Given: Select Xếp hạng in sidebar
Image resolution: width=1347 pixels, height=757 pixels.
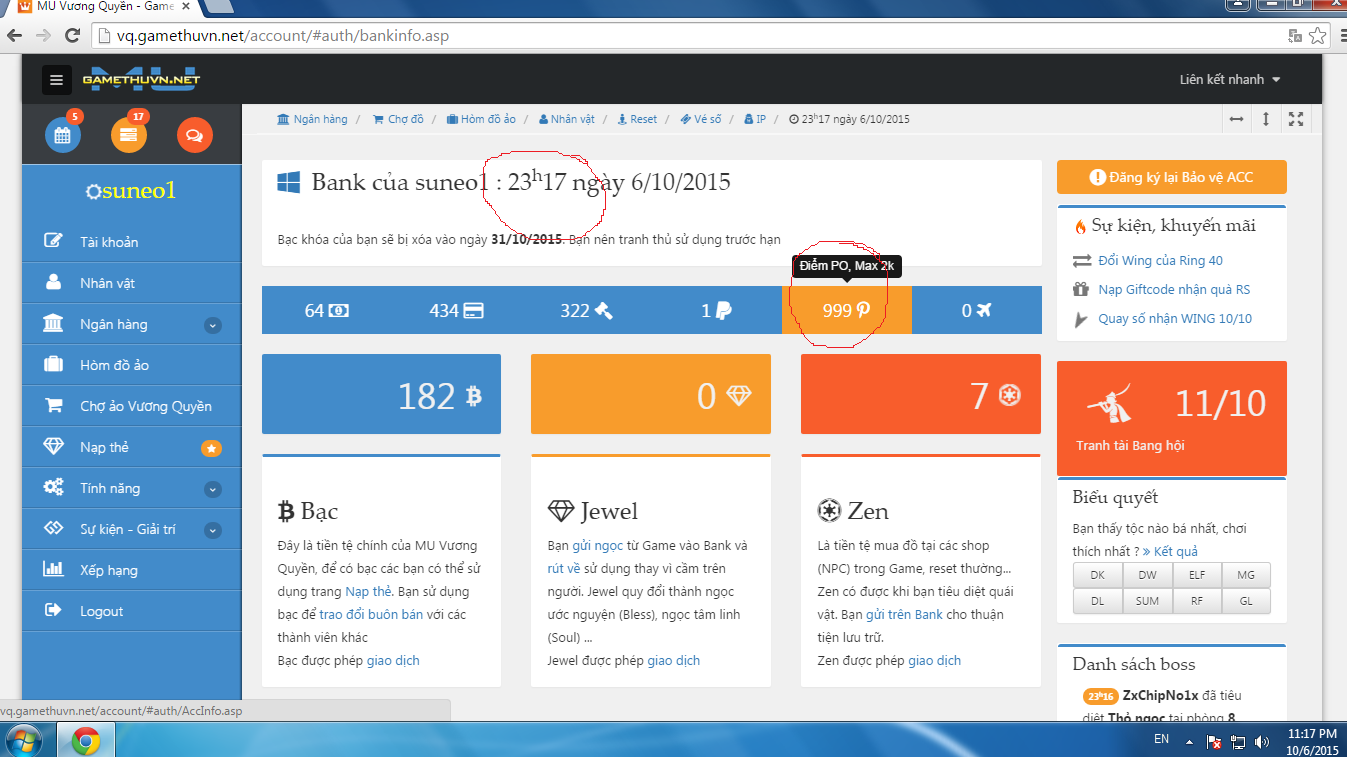Looking at the screenshot, I should pyautogui.click(x=108, y=570).
